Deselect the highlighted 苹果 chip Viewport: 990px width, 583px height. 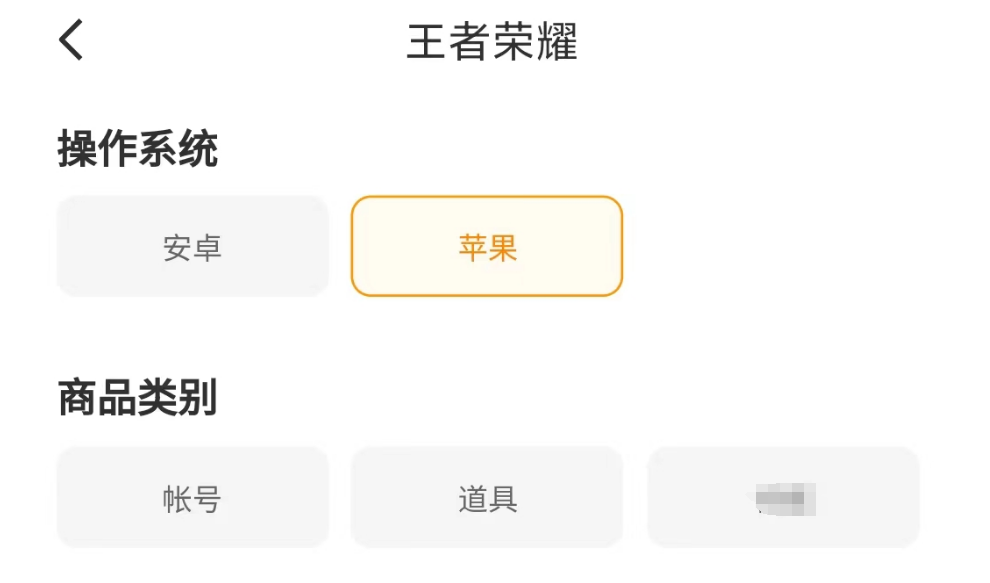click(487, 247)
